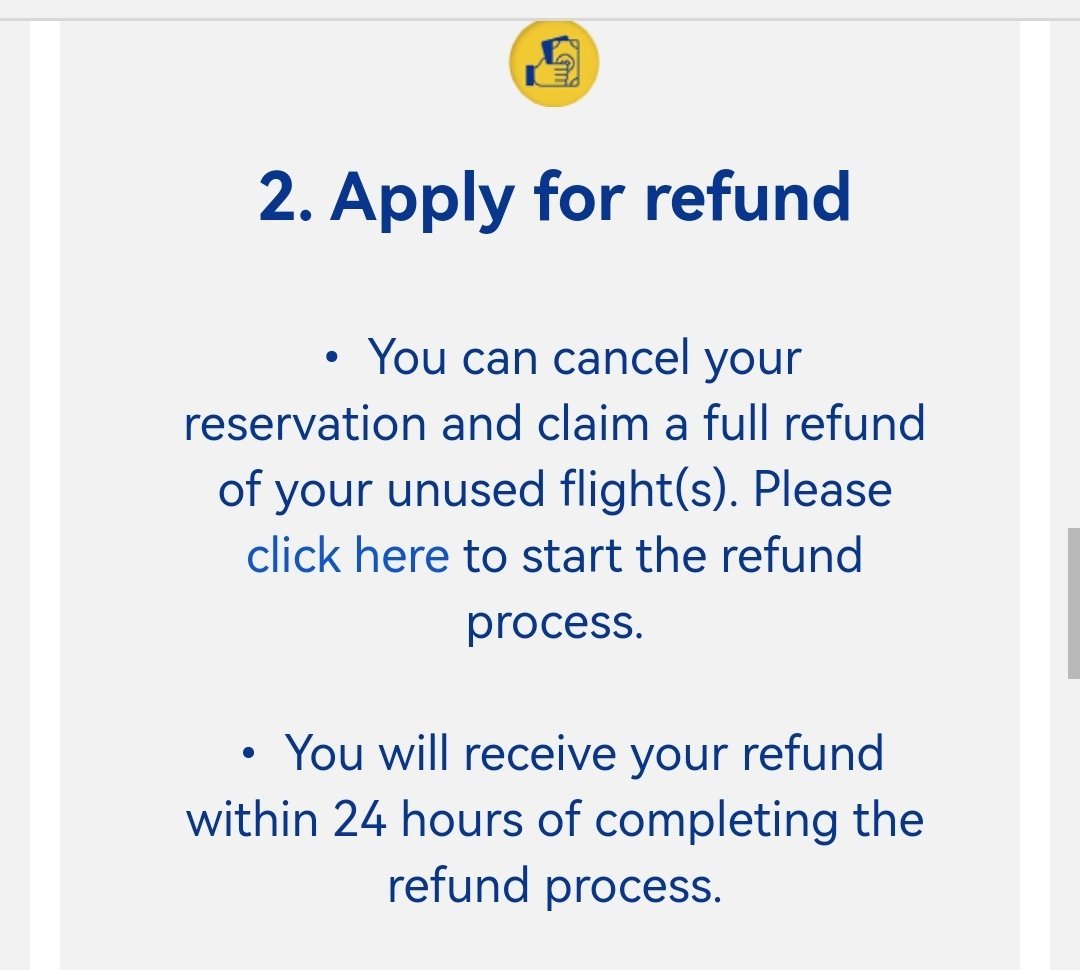Click the final line "refund process."
The image size is (1080, 970).
pos(554,886)
